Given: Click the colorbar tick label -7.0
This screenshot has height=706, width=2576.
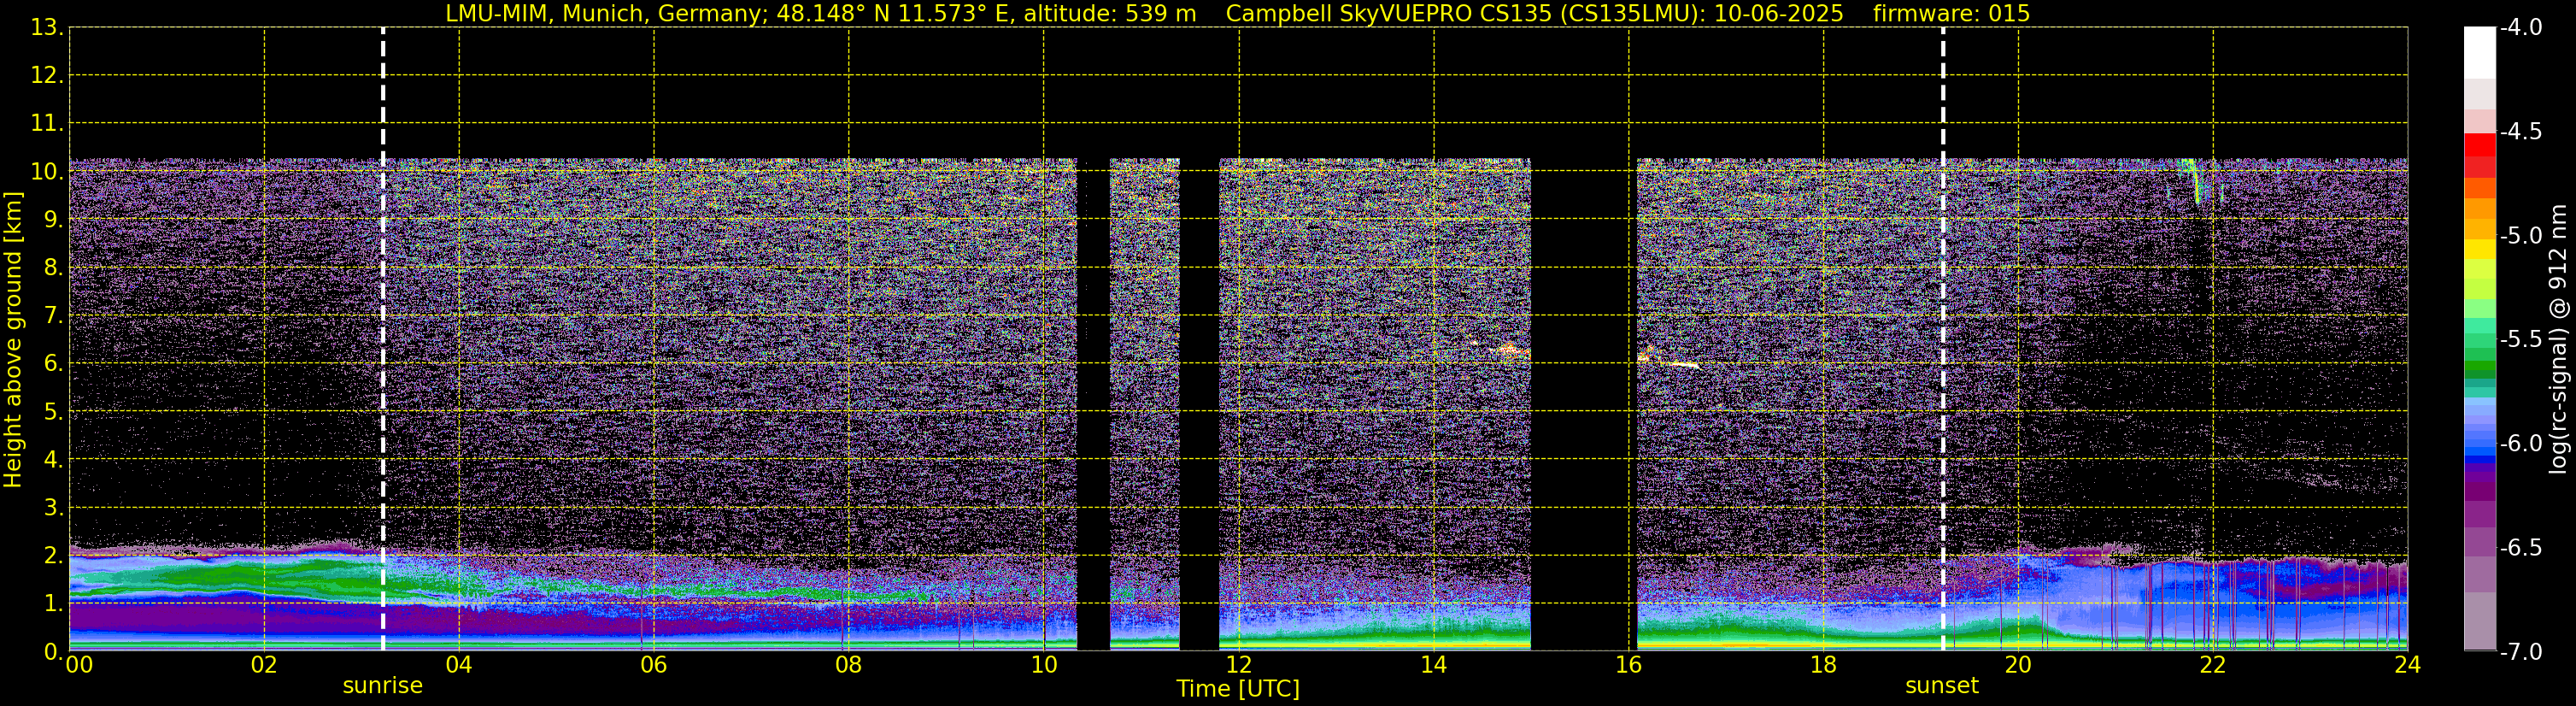Looking at the screenshot, I should point(2520,652).
